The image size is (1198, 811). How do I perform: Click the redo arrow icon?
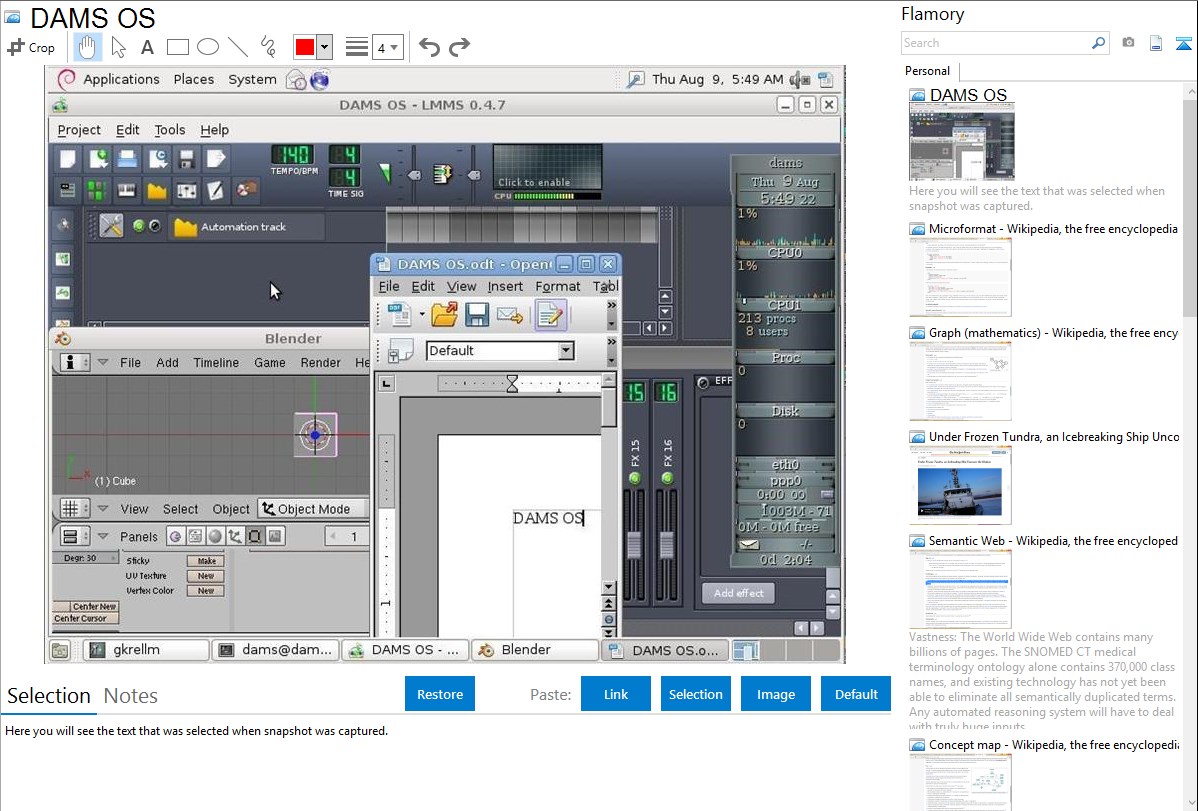[459, 47]
